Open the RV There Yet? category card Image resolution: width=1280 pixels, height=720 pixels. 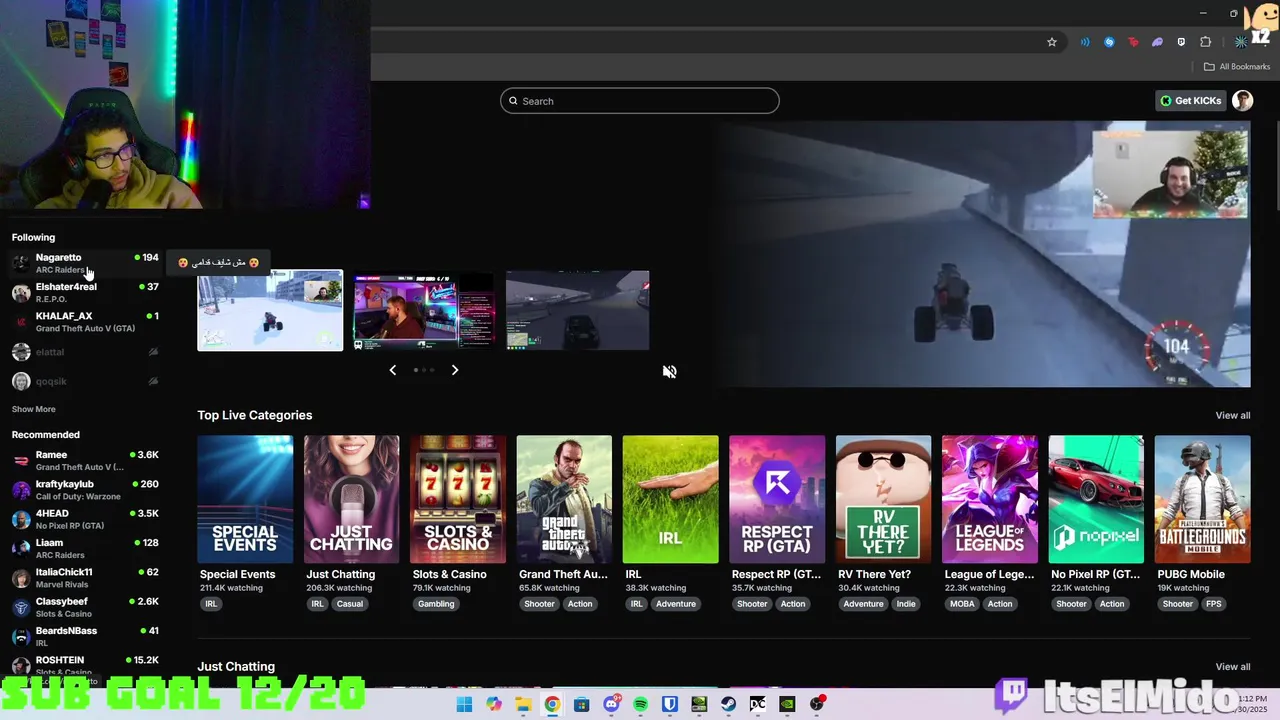point(883,499)
